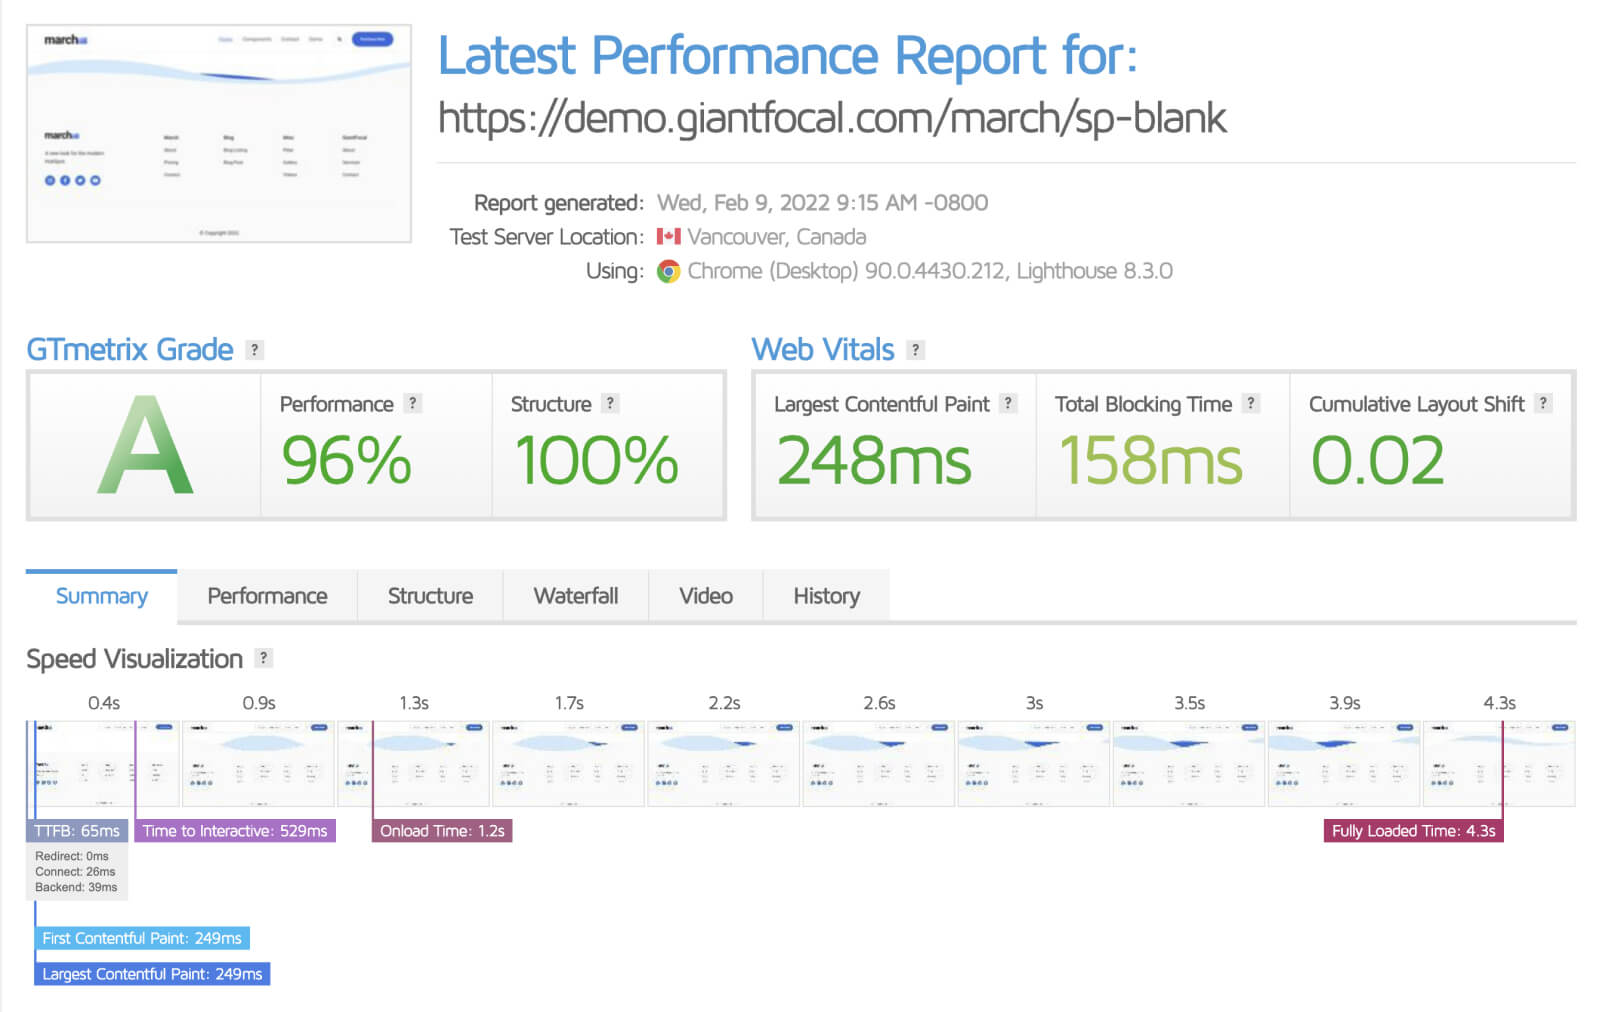Click the TTFB: 65ms marker label
Viewport: 1600px width, 1012px height.
77,831
